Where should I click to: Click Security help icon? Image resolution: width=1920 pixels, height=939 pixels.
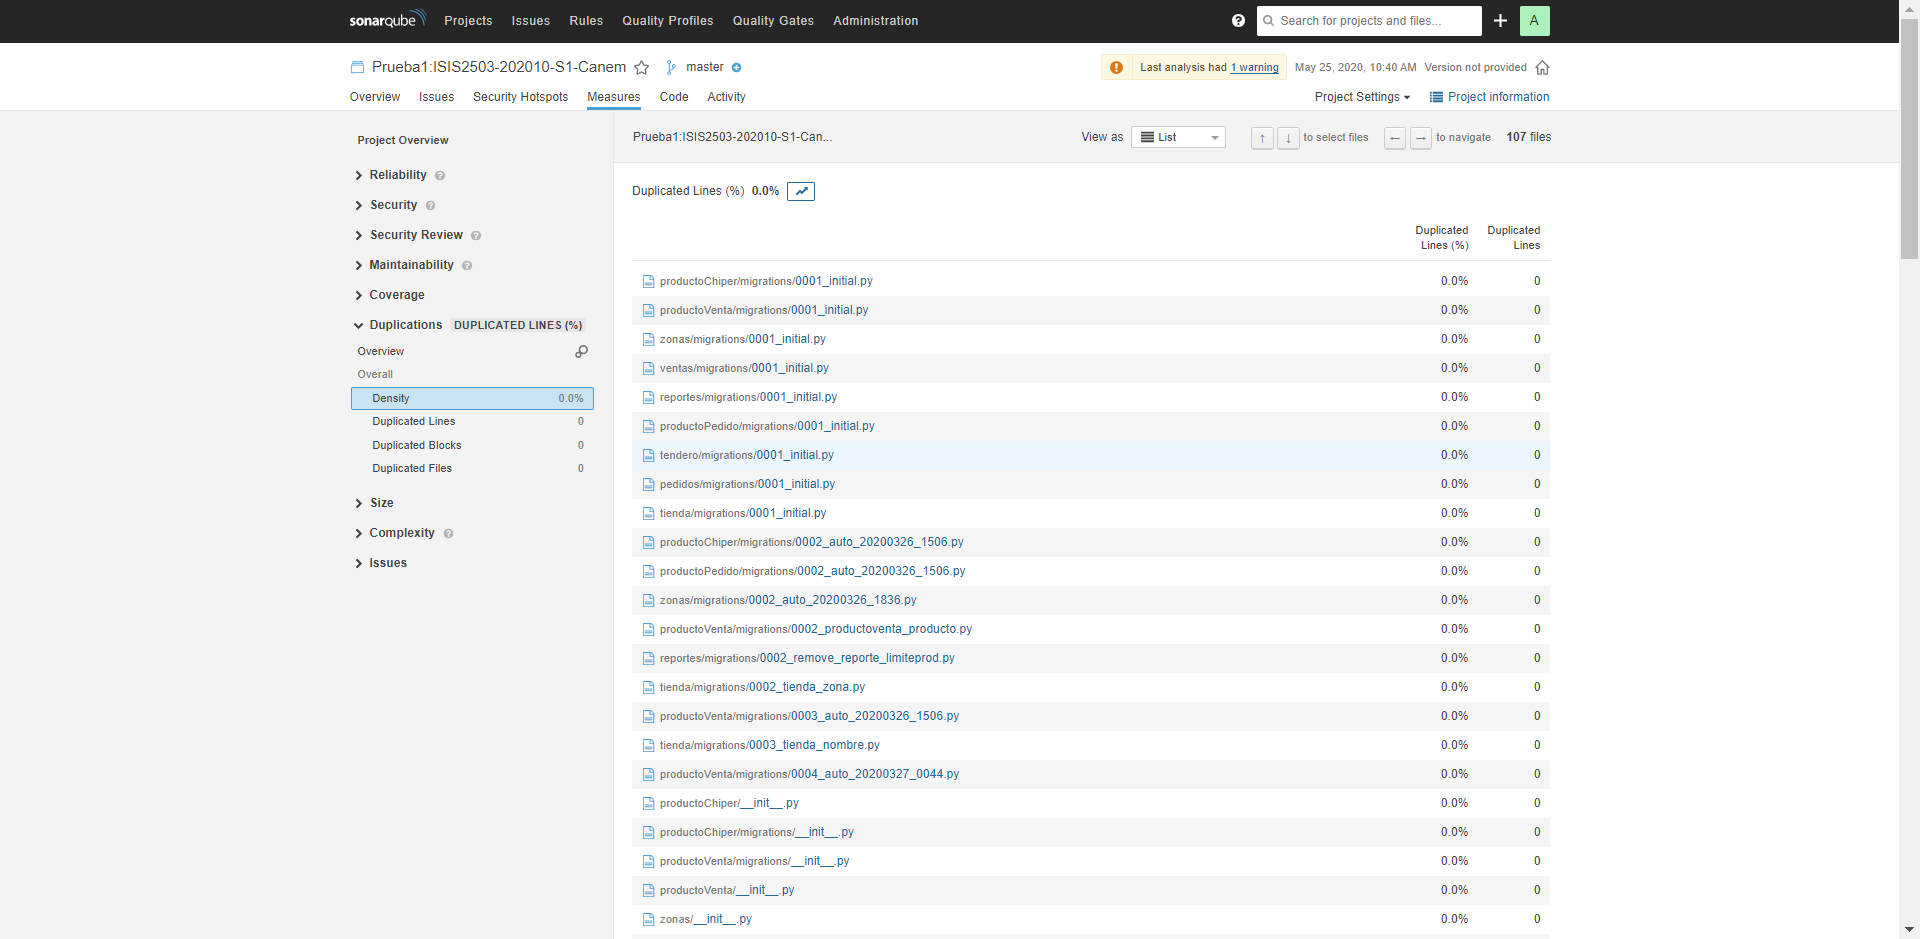click(430, 206)
